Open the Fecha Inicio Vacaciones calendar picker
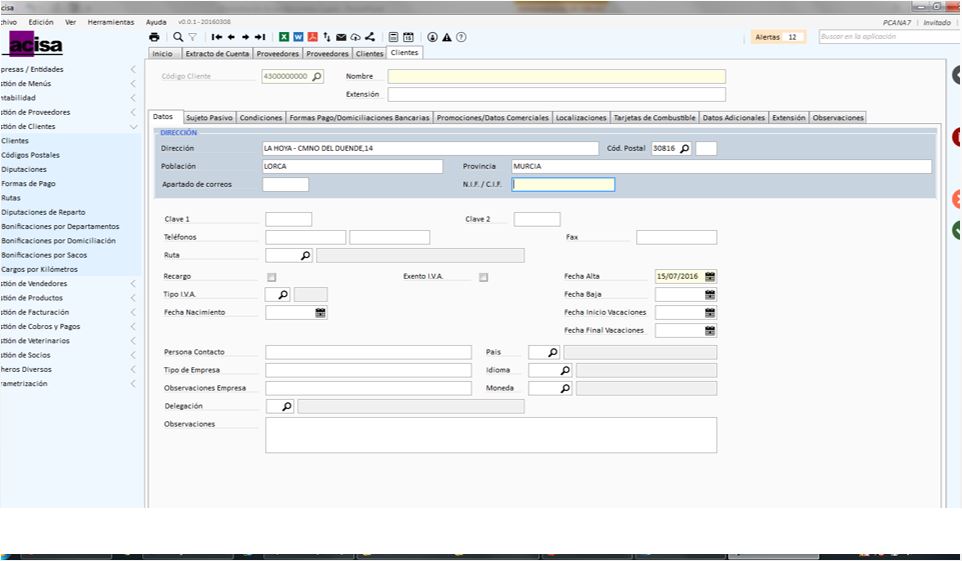Image resolution: width=962 pixels, height=561 pixels. pyautogui.click(x=710, y=312)
